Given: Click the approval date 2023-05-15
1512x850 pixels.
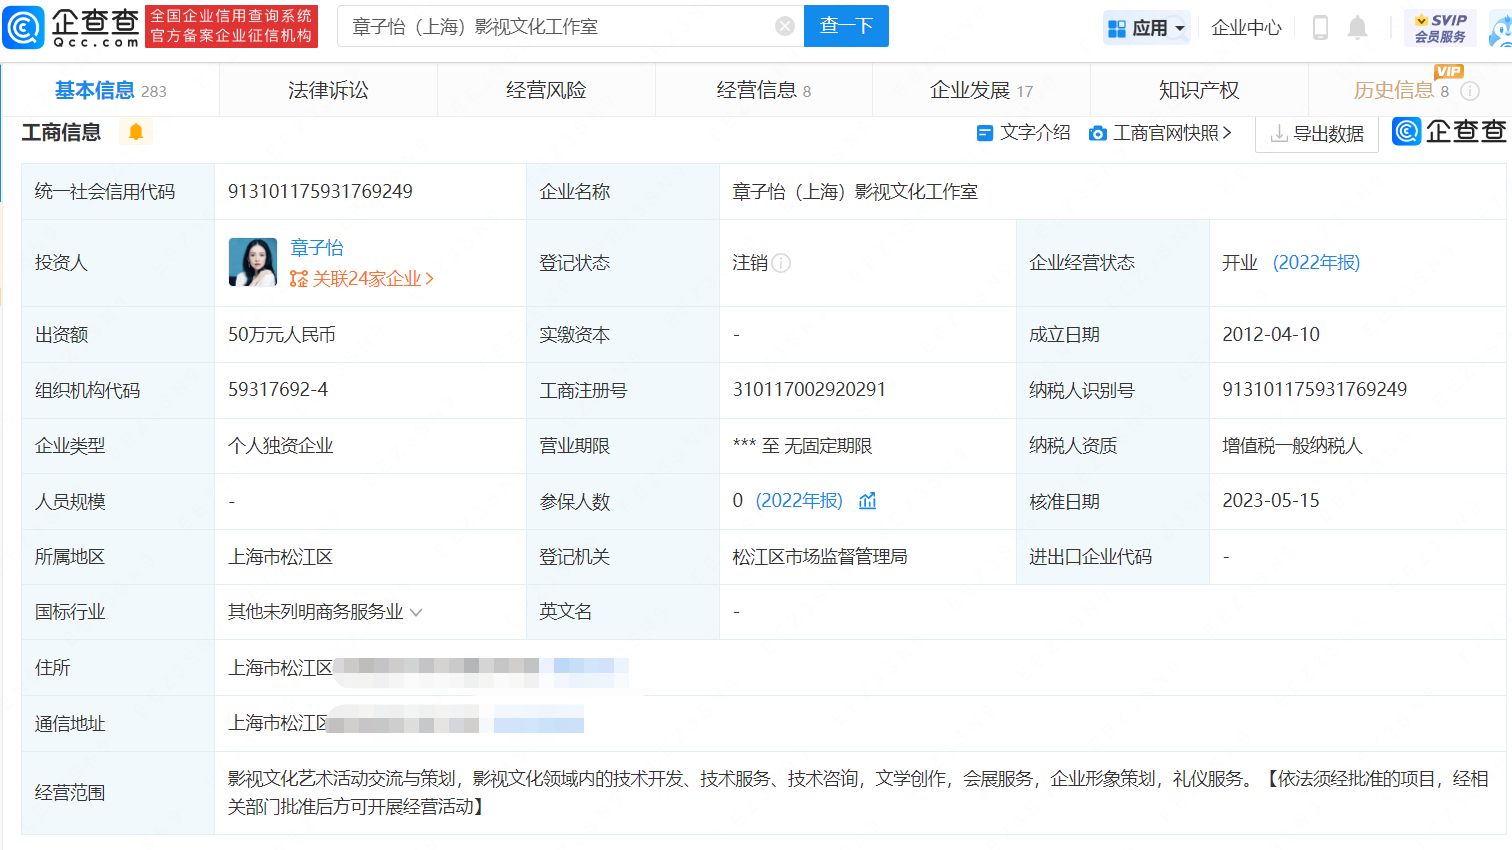Looking at the screenshot, I should point(1271,500).
